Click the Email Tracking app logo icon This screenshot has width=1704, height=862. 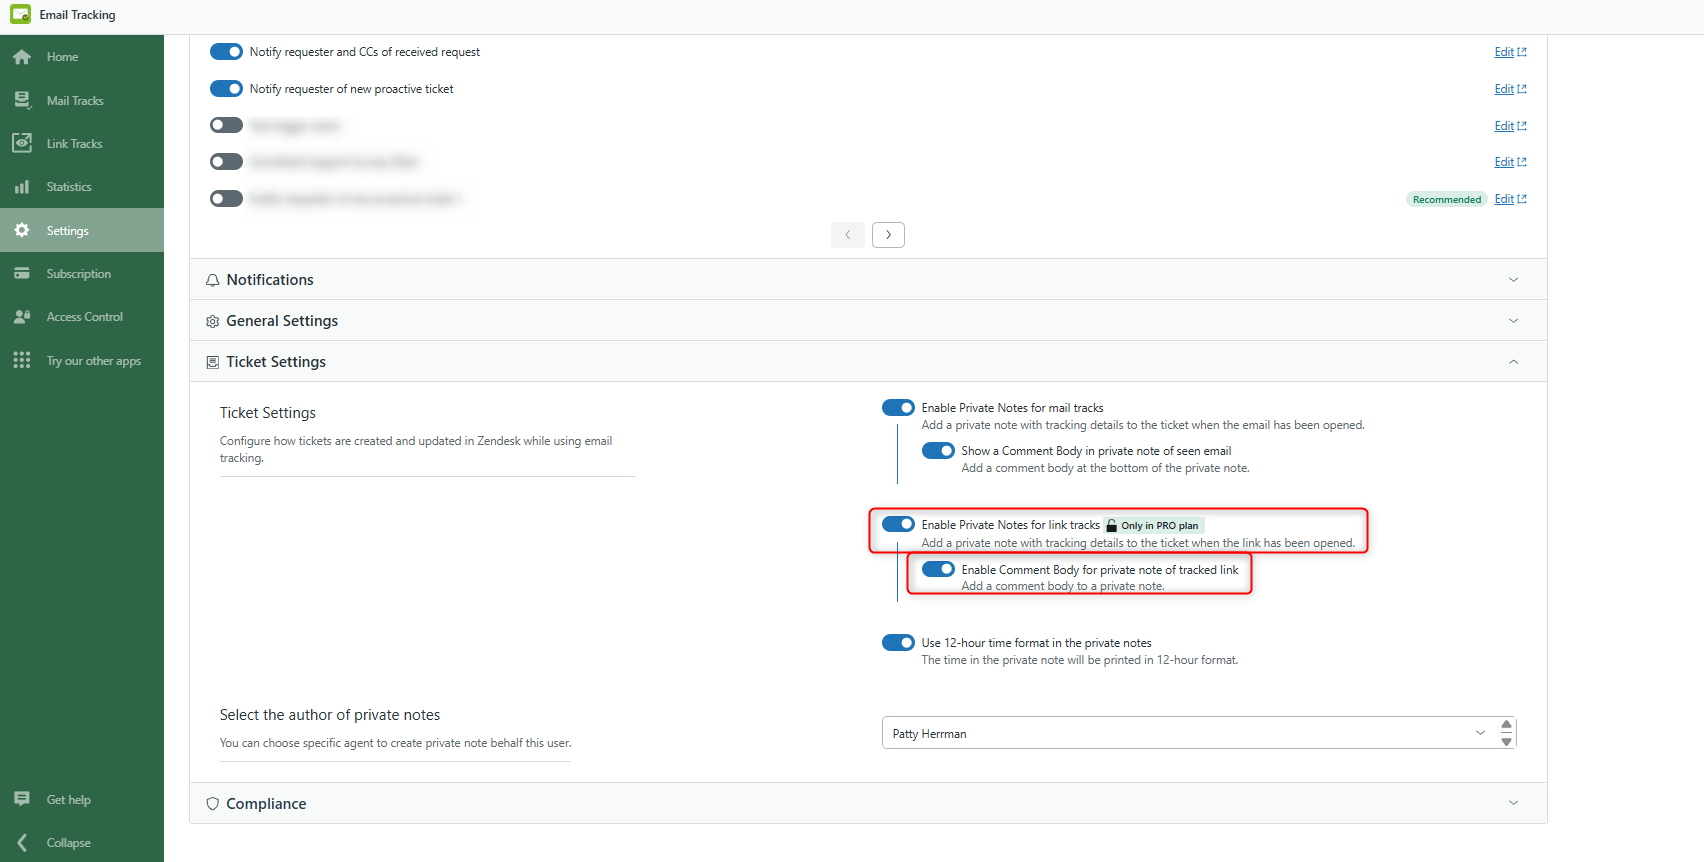pos(20,14)
